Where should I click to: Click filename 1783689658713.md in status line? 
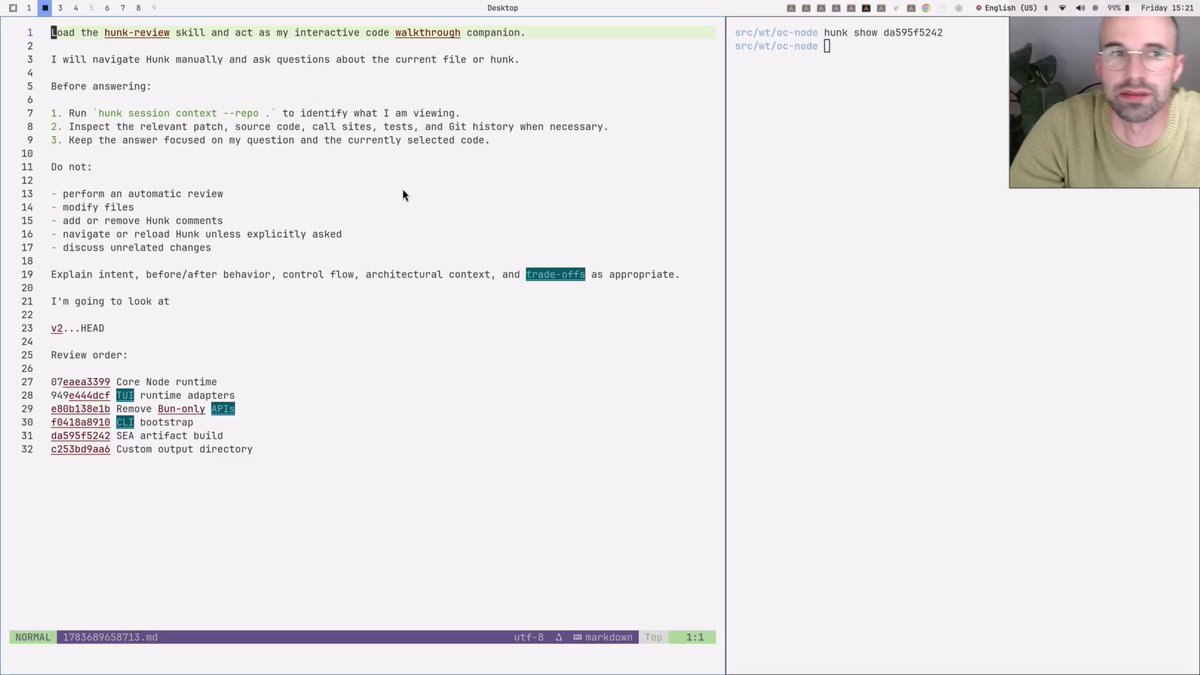(x=110, y=637)
